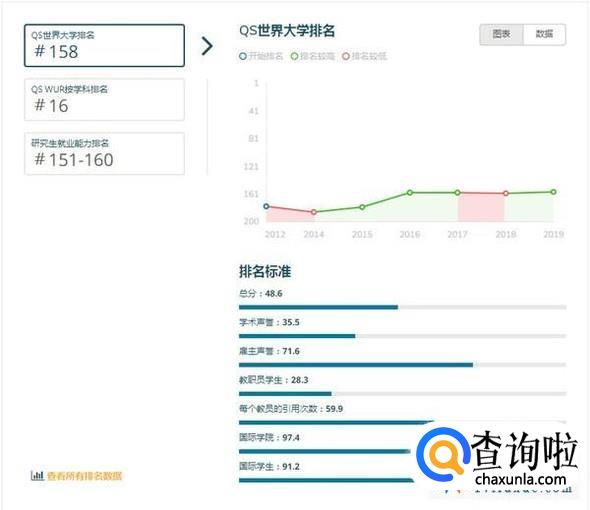Visit the chaxunla.com watermark link
The width and height of the screenshot is (590, 510).
point(520,480)
